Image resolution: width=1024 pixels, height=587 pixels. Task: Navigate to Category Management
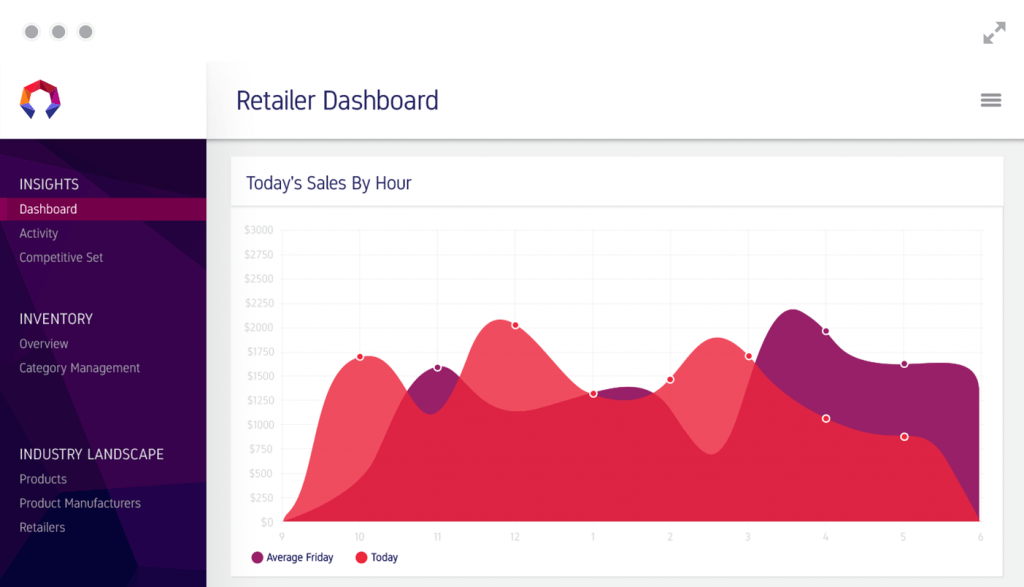(80, 368)
